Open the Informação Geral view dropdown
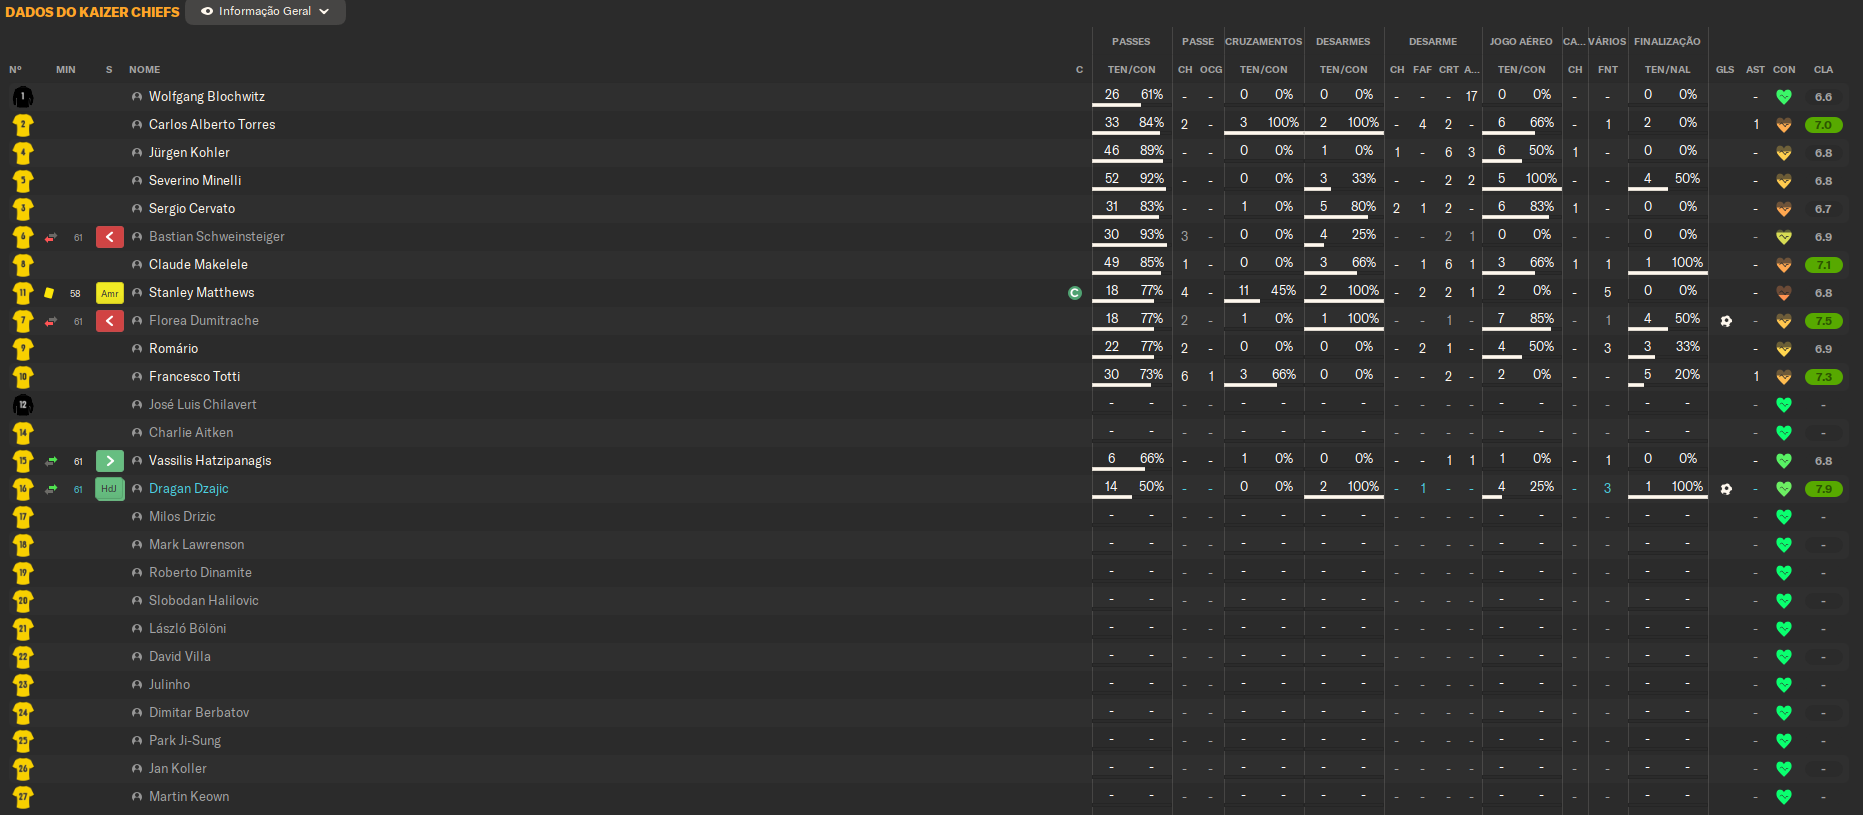The height and width of the screenshot is (815, 1863). point(265,12)
